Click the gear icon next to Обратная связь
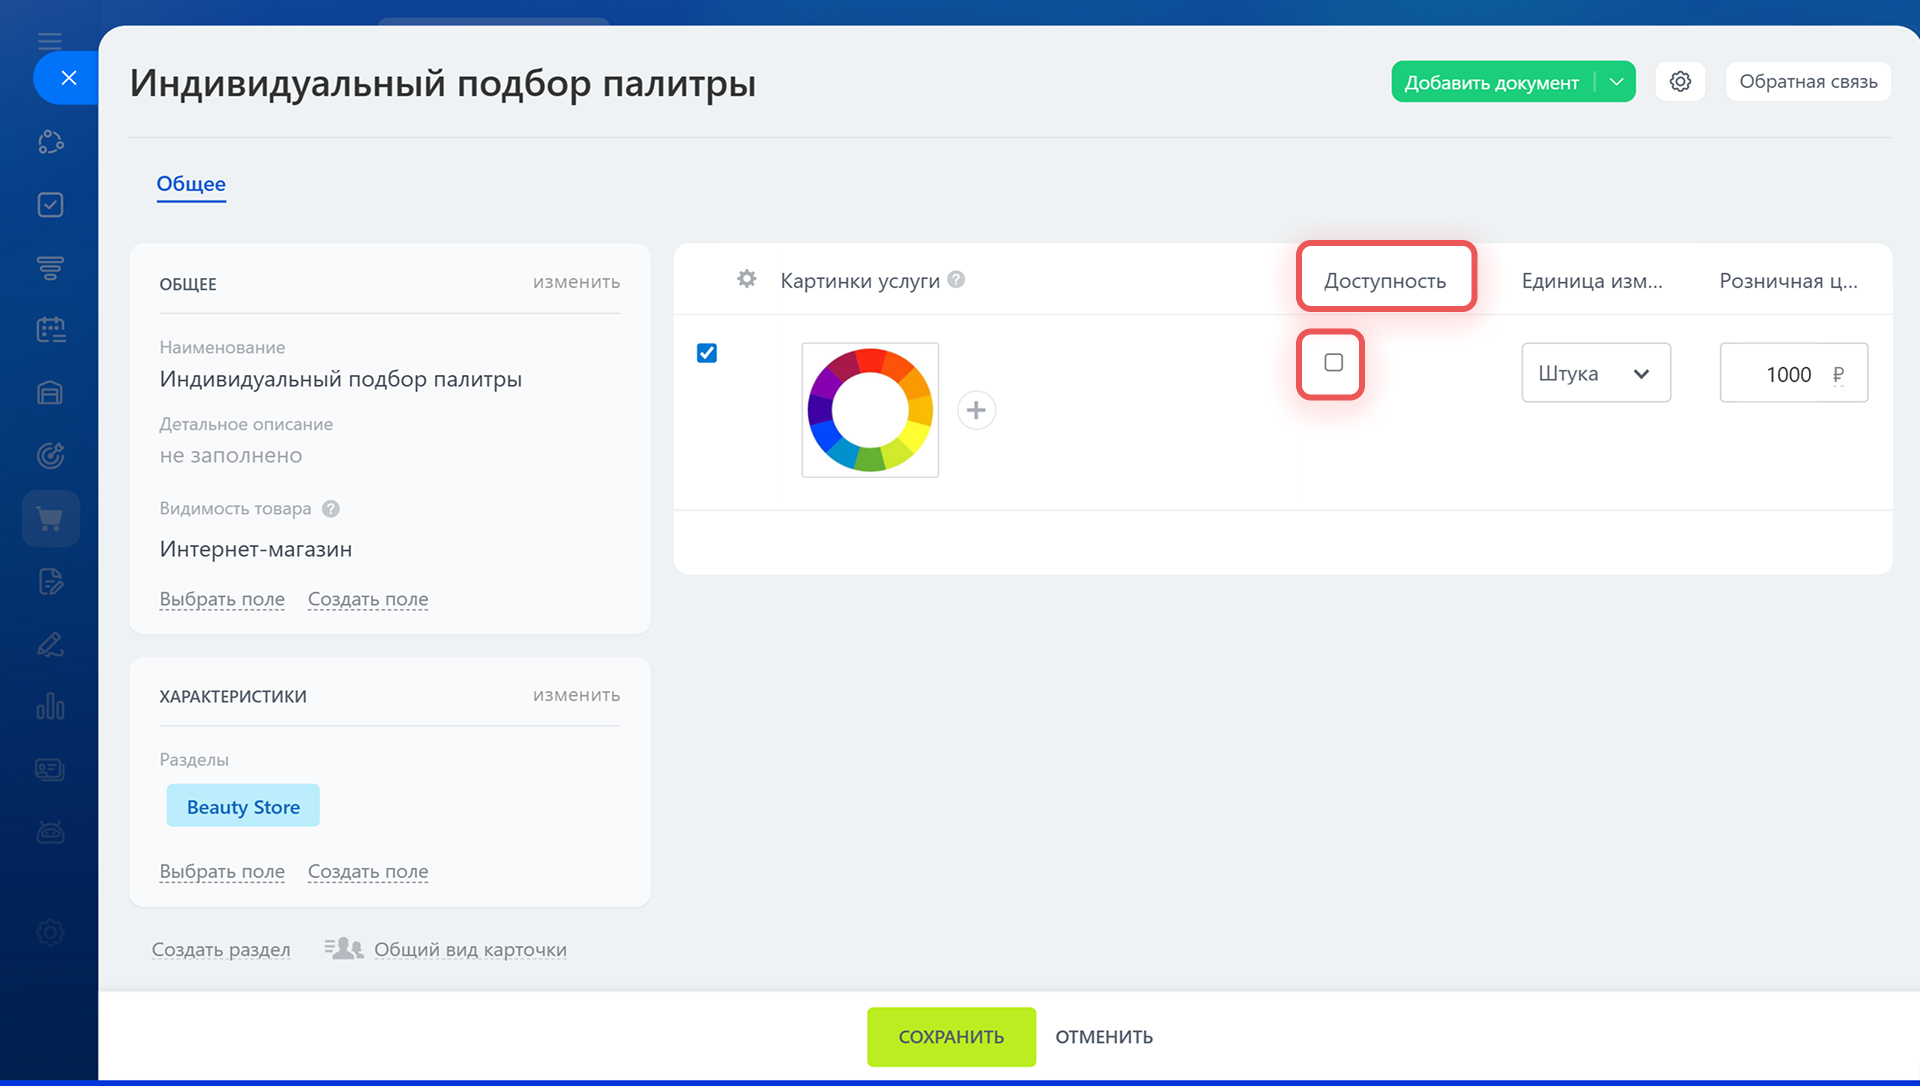Screen dimensions: 1920x1086 tap(1680, 82)
